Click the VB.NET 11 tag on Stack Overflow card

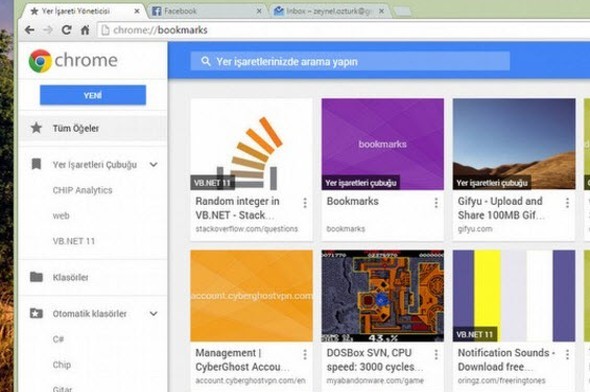213,183
